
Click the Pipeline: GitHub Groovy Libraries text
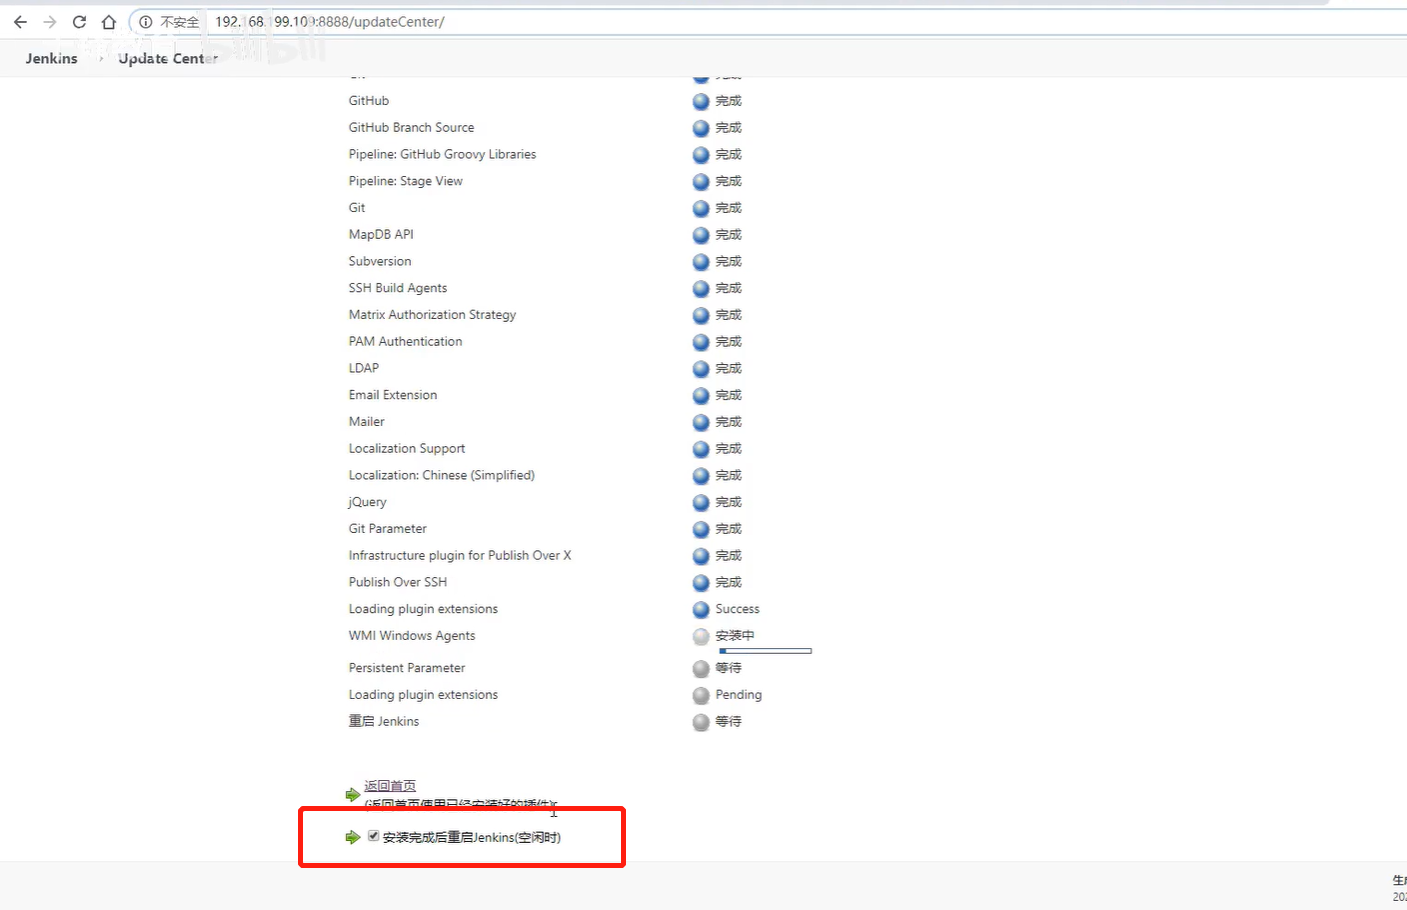[x=442, y=154]
